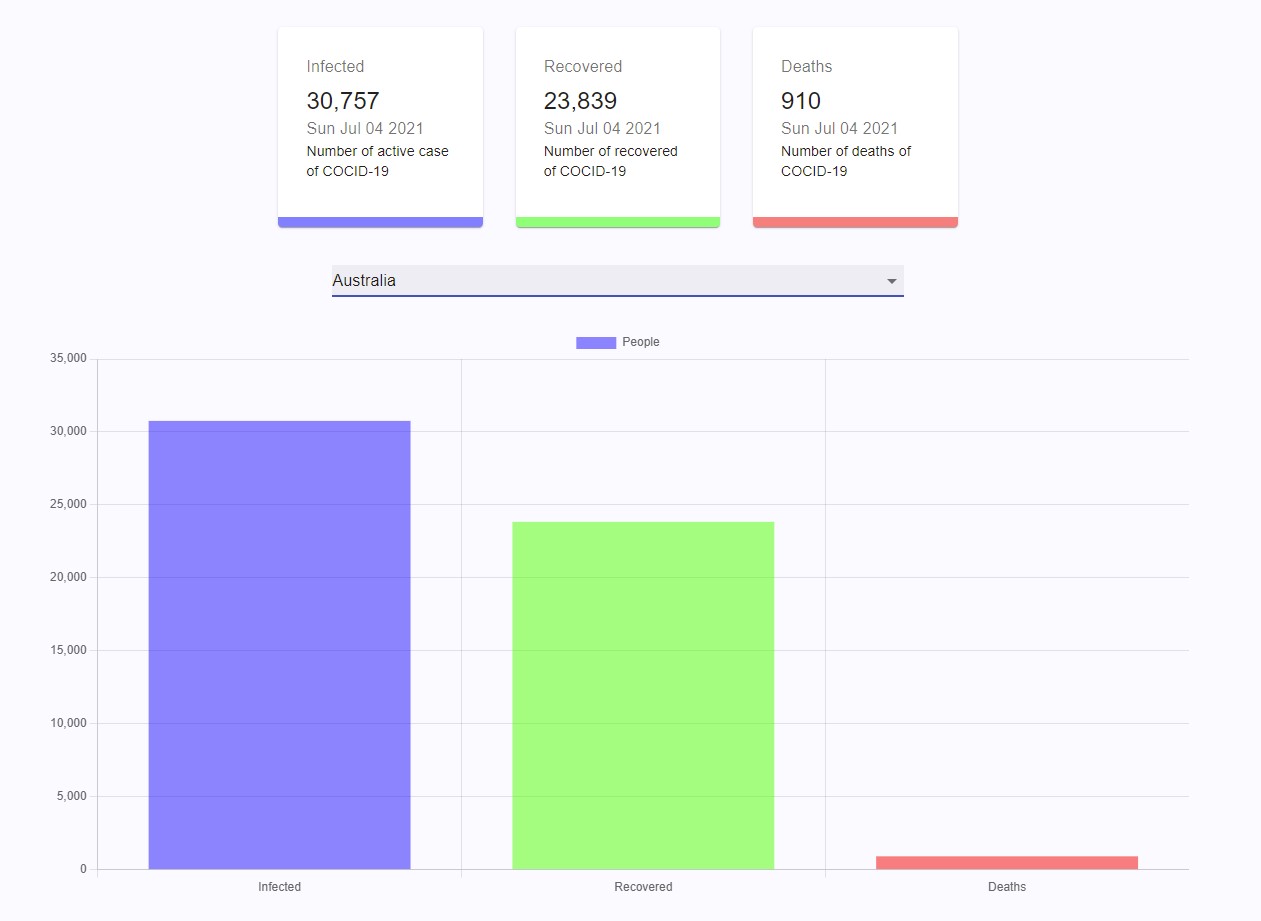Select the Deaths card
Viewport: 1261px width, 921px height.
pos(855,127)
